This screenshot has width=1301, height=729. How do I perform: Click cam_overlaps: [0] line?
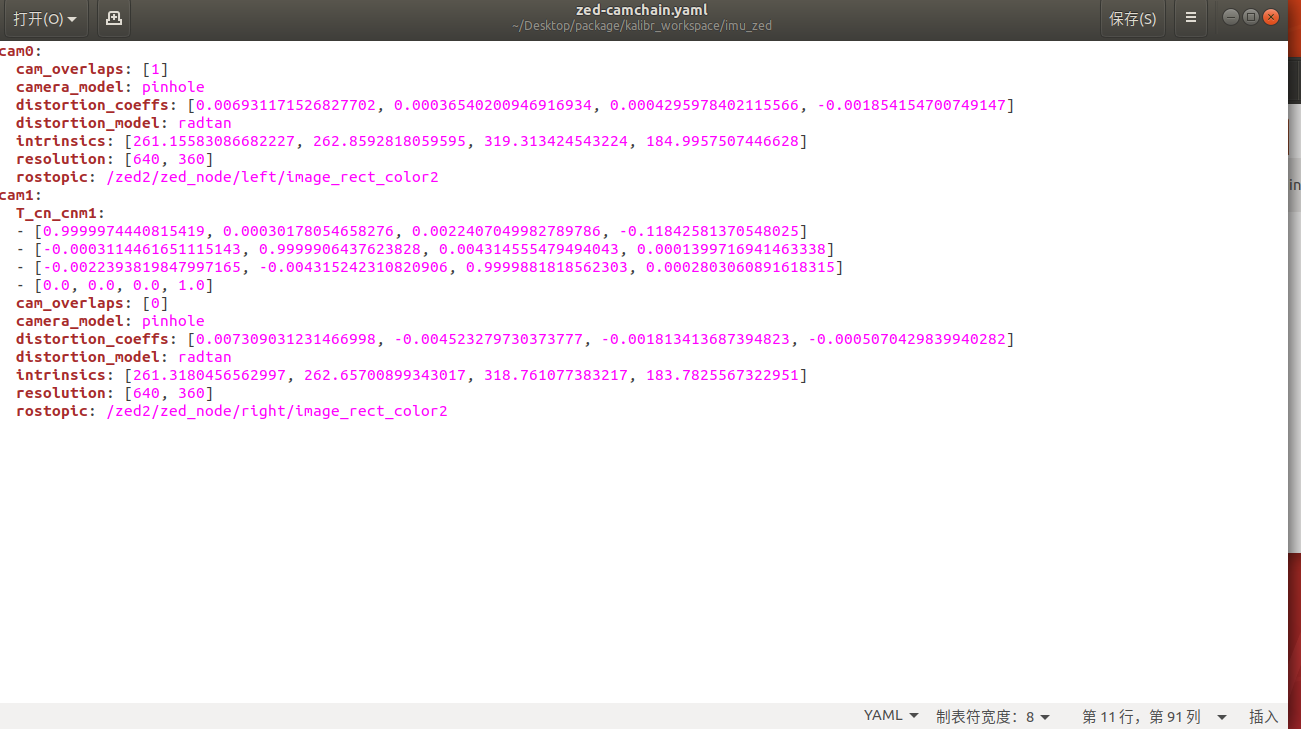pos(93,303)
